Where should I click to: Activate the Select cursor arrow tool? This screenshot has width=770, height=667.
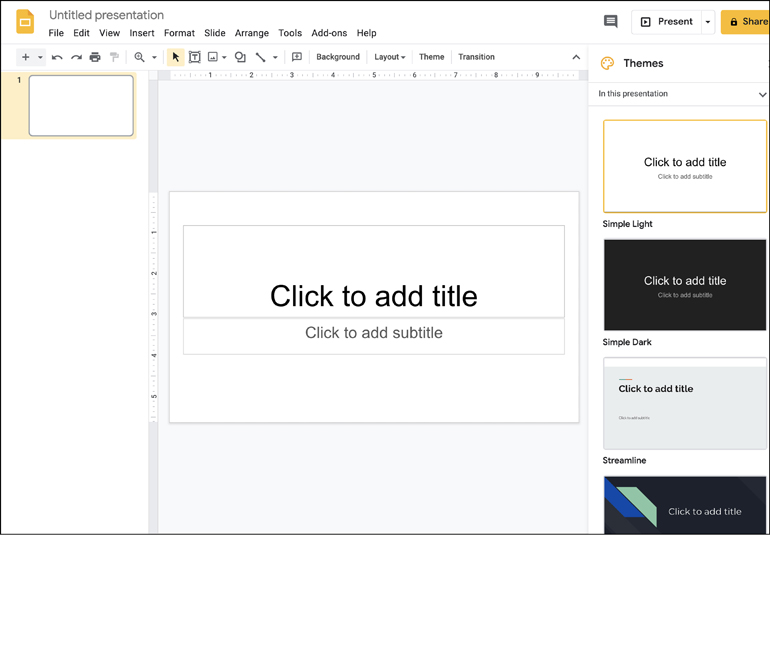176,57
